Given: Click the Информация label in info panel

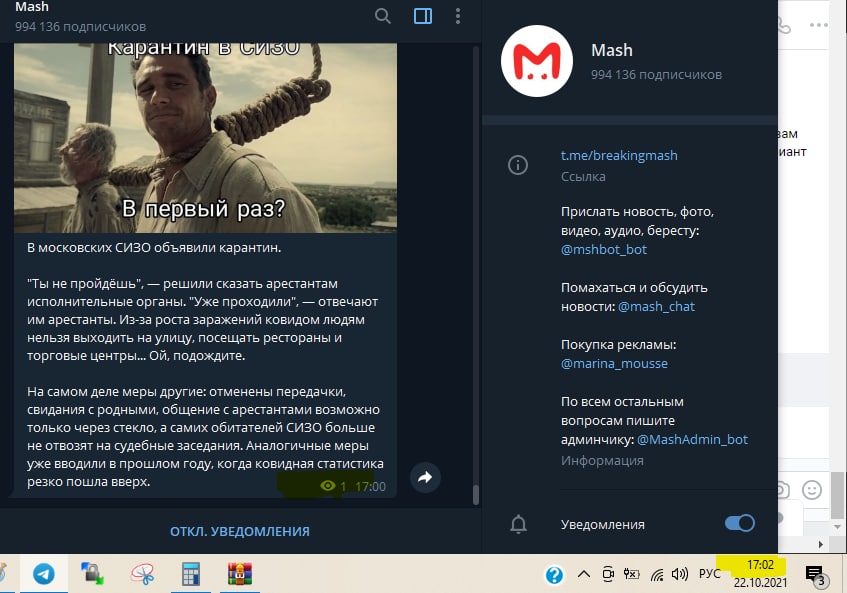Looking at the screenshot, I should click(602, 461).
